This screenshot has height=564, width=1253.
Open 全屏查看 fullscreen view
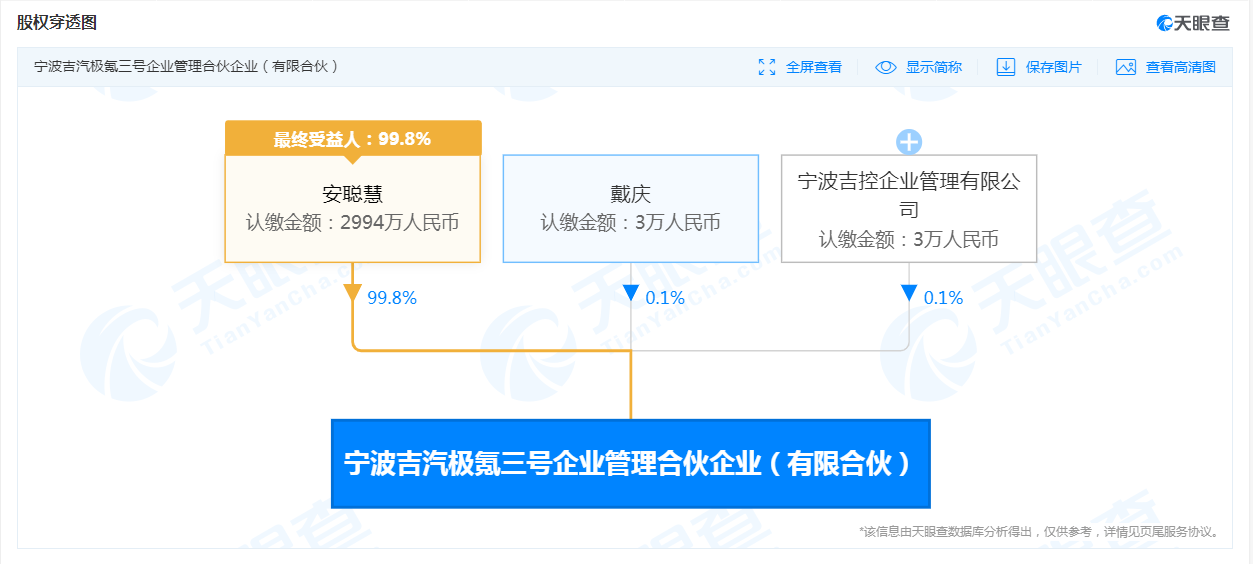(813, 67)
